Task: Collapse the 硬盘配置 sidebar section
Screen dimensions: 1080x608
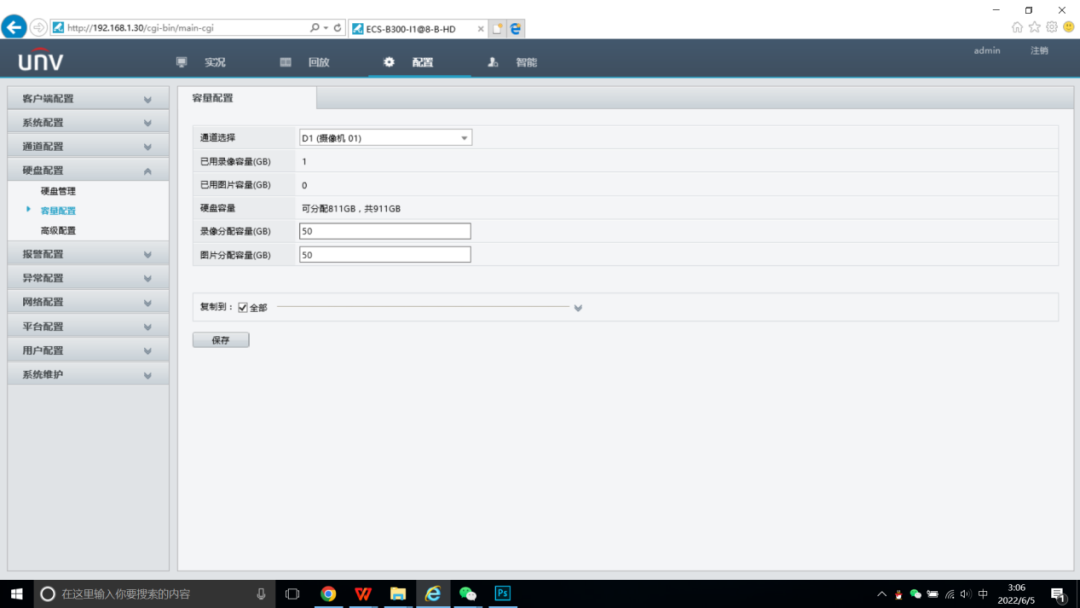Action: [88, 171]
